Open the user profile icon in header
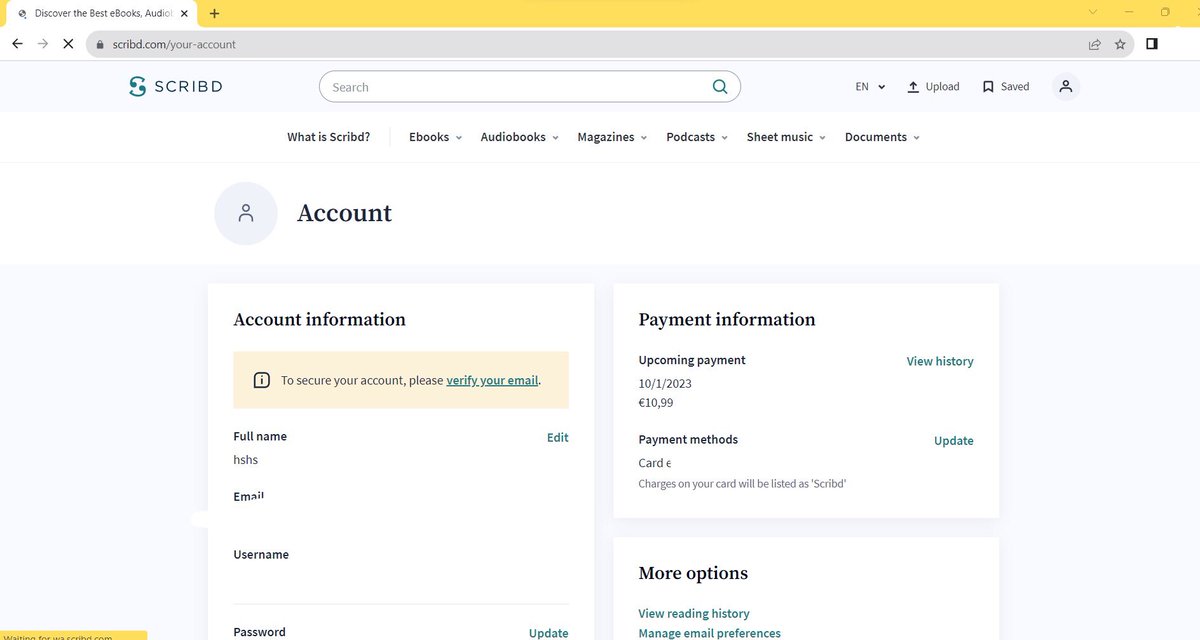Image resolution: width=1200 pixels, height=640 pixels. (1066, 87)
